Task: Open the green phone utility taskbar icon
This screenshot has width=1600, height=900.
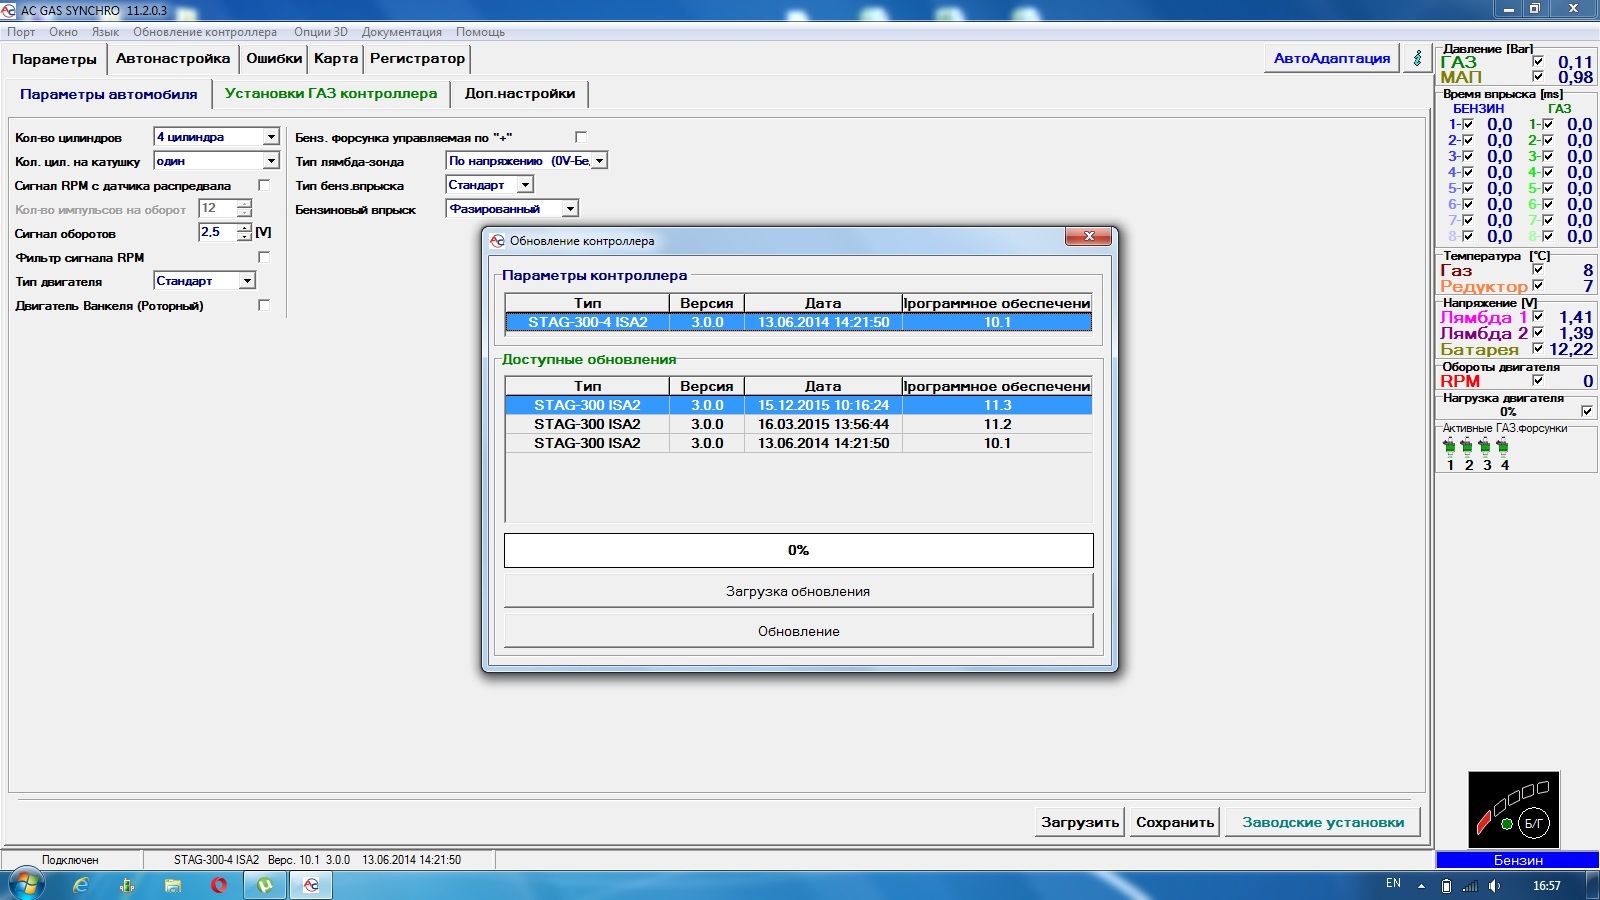Action: click(x=127, y=885)
